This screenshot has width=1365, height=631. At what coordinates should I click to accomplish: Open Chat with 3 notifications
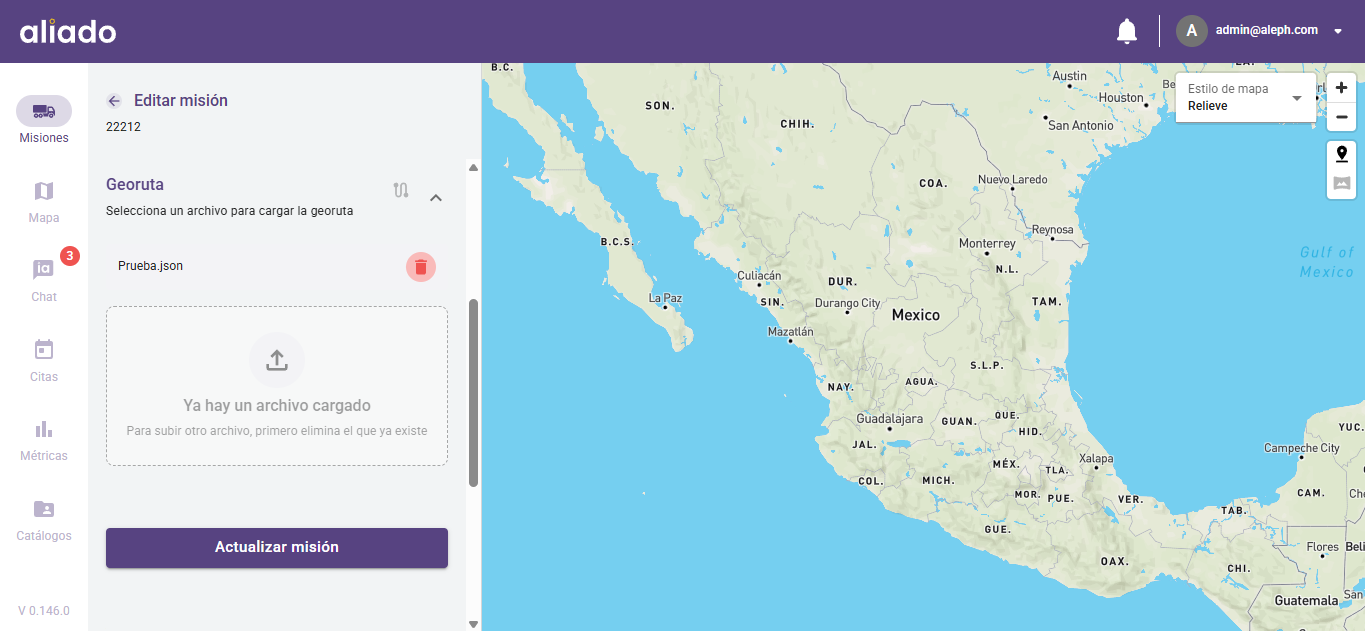pos(44,279)
